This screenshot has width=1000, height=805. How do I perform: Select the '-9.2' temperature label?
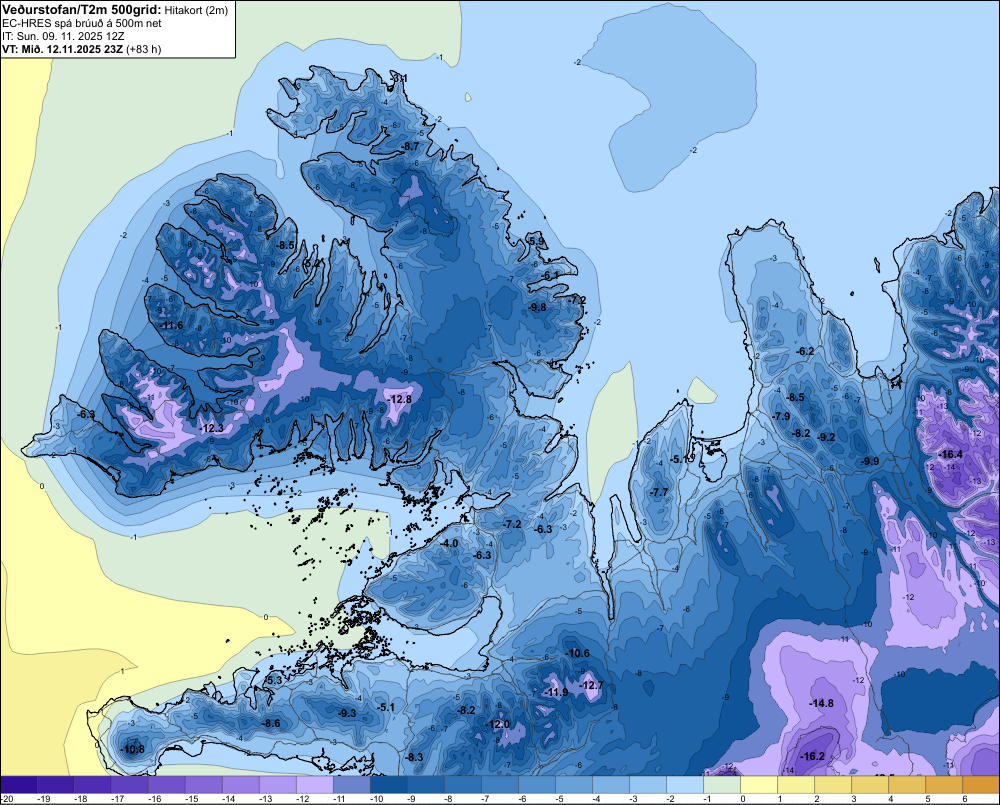[826, 437]
